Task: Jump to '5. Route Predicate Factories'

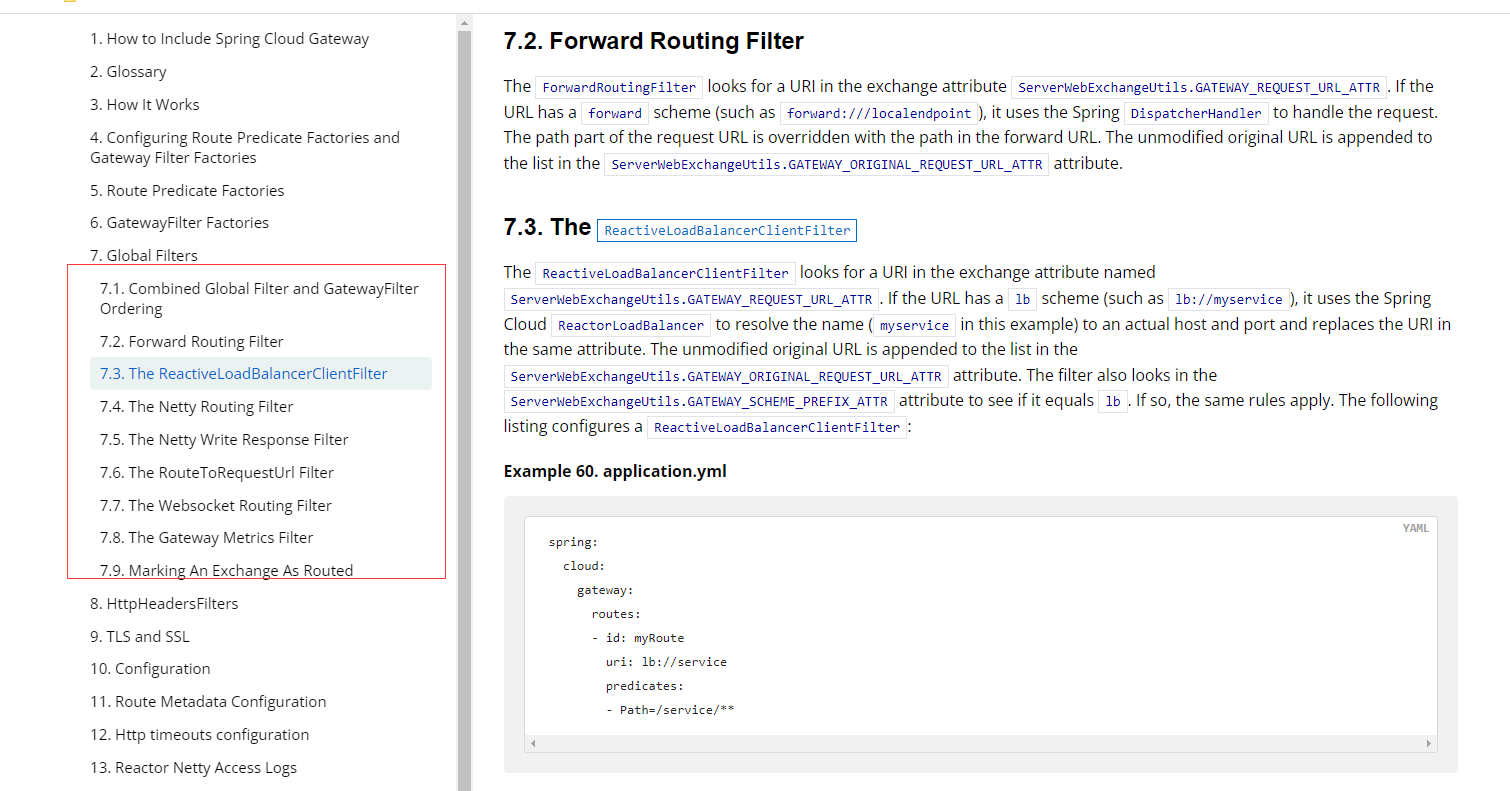Action: coord(187,191)
